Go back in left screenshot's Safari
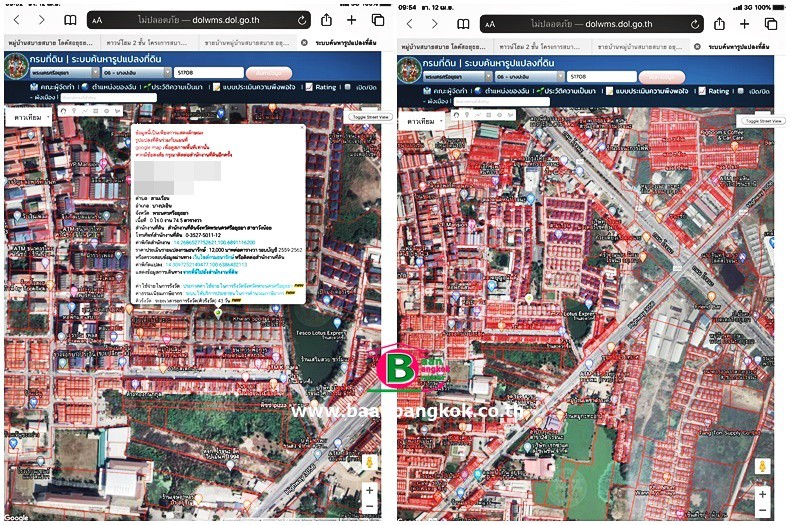Screen dimensions: 790x525 point(17,20)
